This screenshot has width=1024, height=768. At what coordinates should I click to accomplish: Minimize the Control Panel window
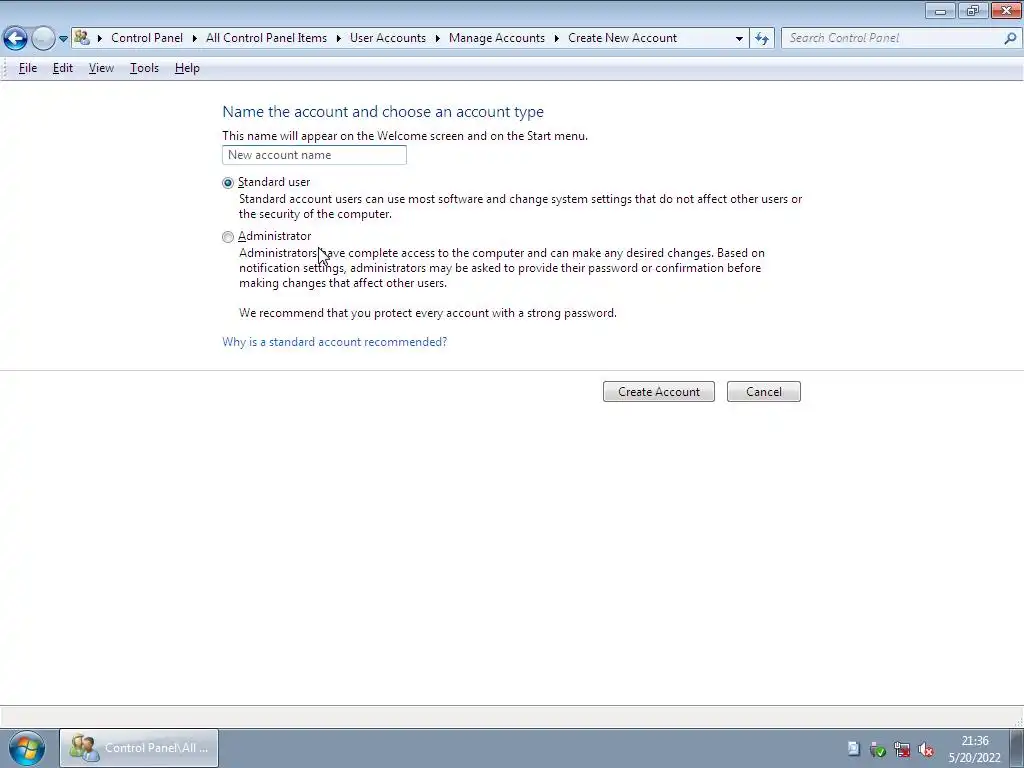pos(940,10)
